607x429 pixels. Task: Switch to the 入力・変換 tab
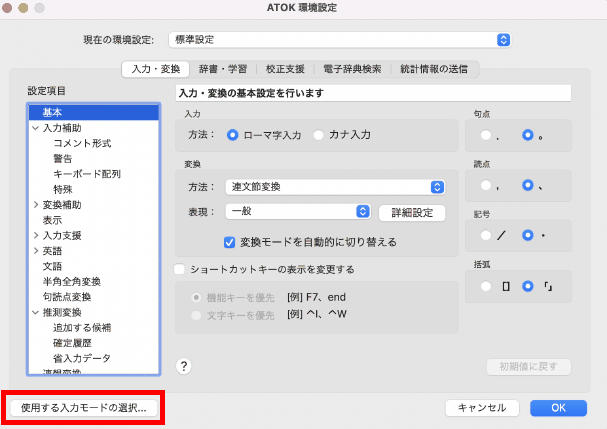pyautogui.click(x=156, y=69)
